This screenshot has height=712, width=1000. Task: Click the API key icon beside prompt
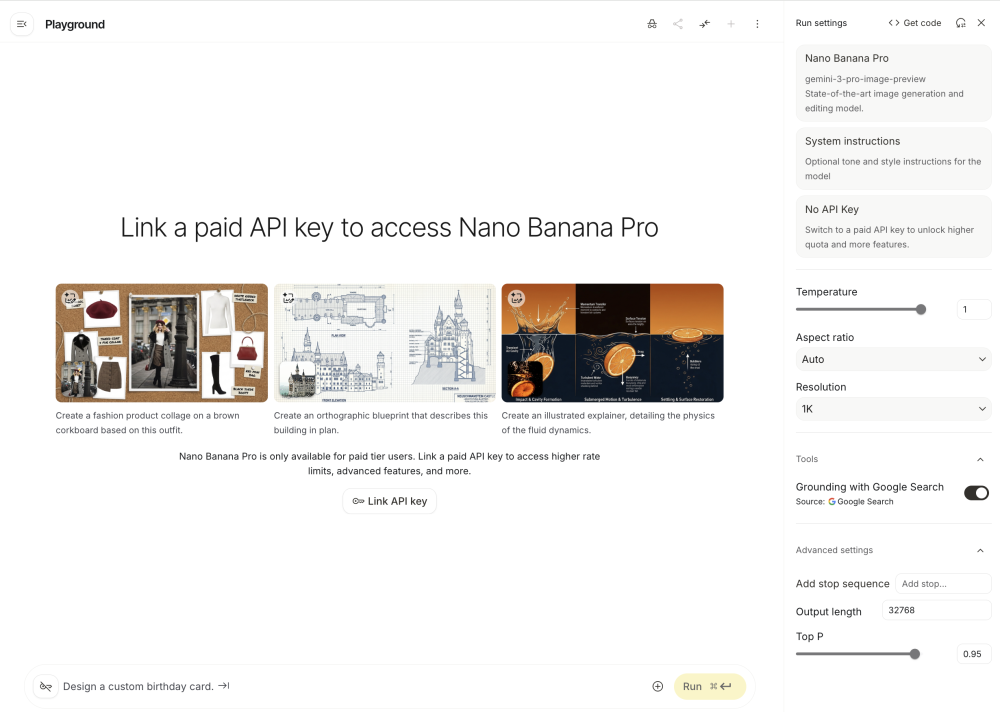45,686
